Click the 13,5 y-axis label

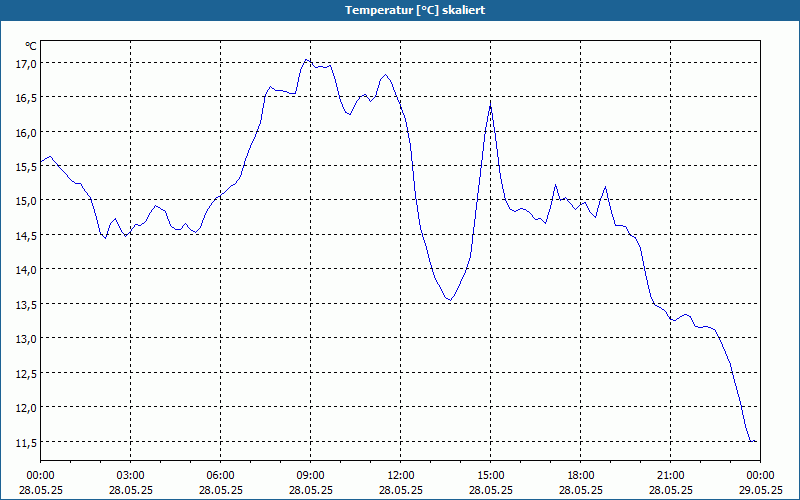tap(26, 305)
